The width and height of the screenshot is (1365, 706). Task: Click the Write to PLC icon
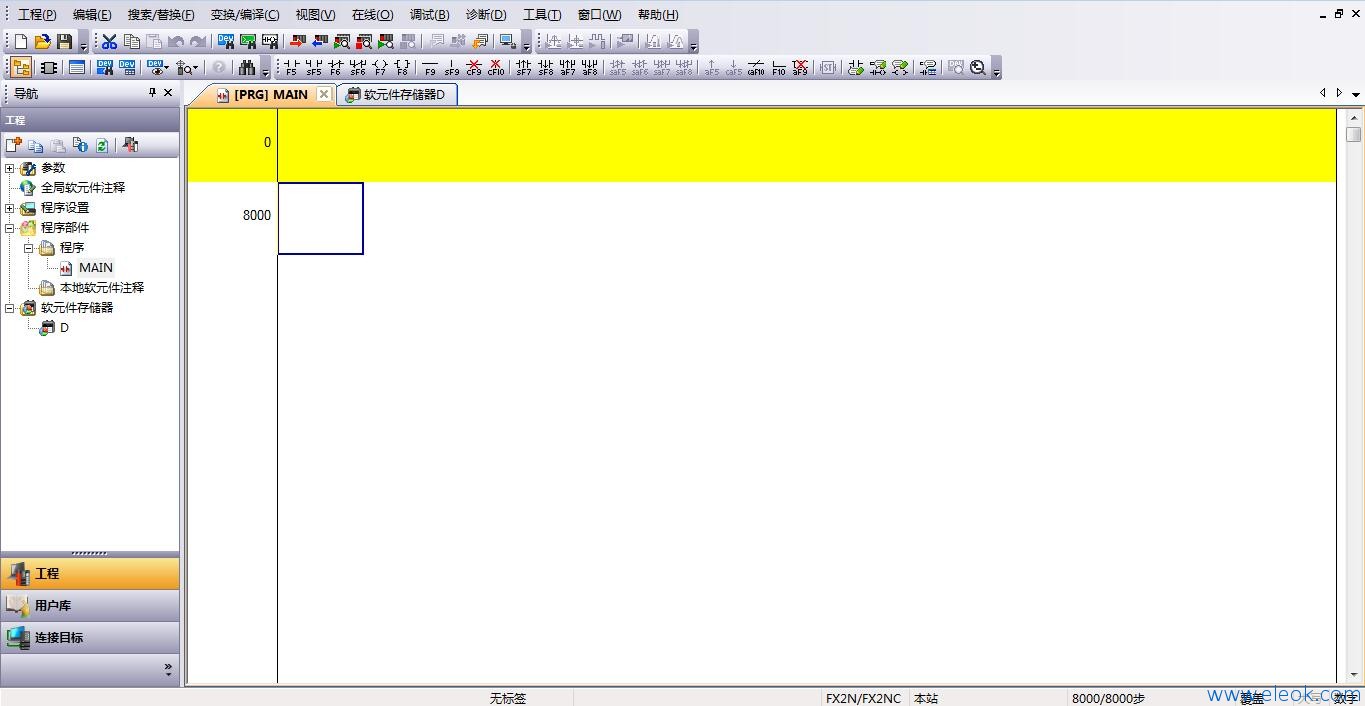[x=297, y=41]
